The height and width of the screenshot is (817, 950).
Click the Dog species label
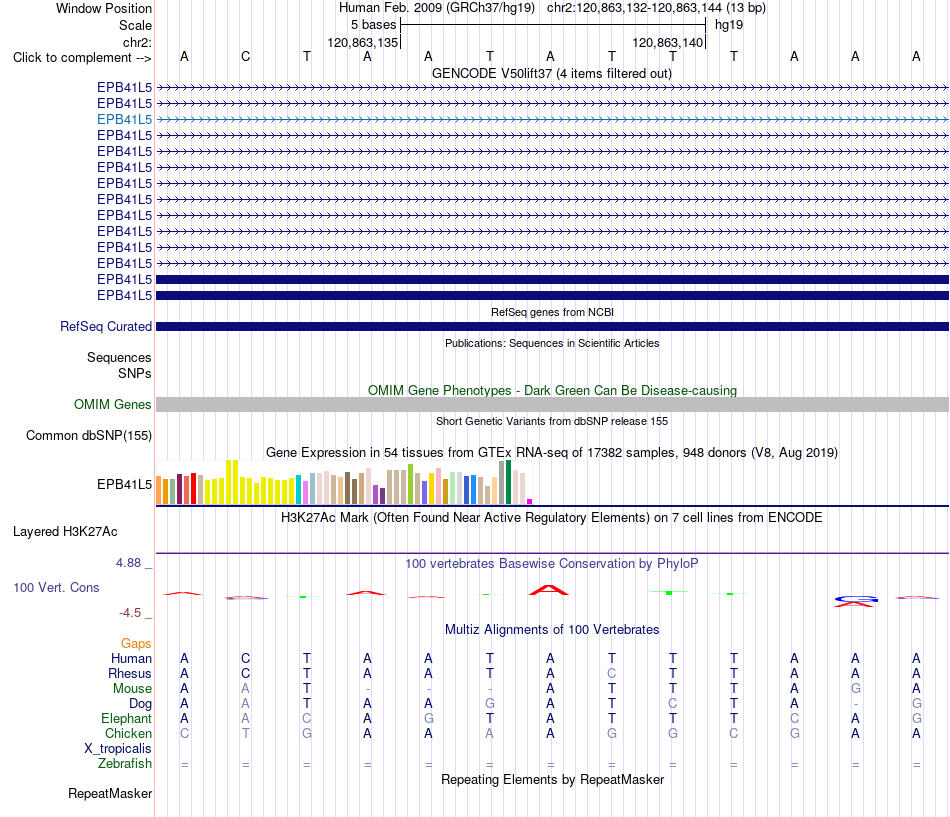[140, 704]
